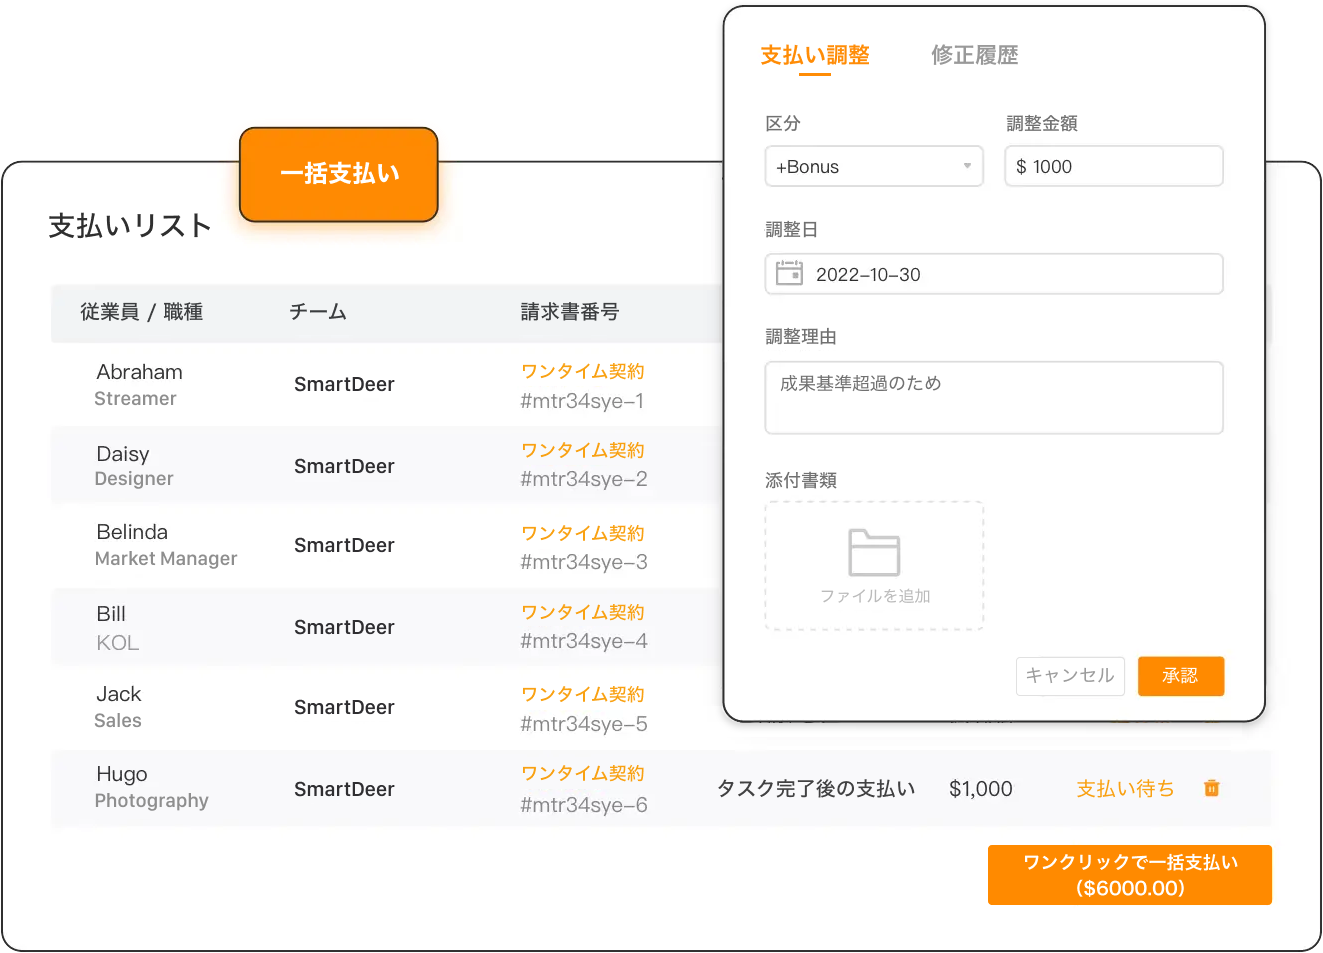Image resolution: width=1323 pixels, height=953 pixels.
Task: Switch to the 修正履歴 tab
Action: tap(974, 55)
